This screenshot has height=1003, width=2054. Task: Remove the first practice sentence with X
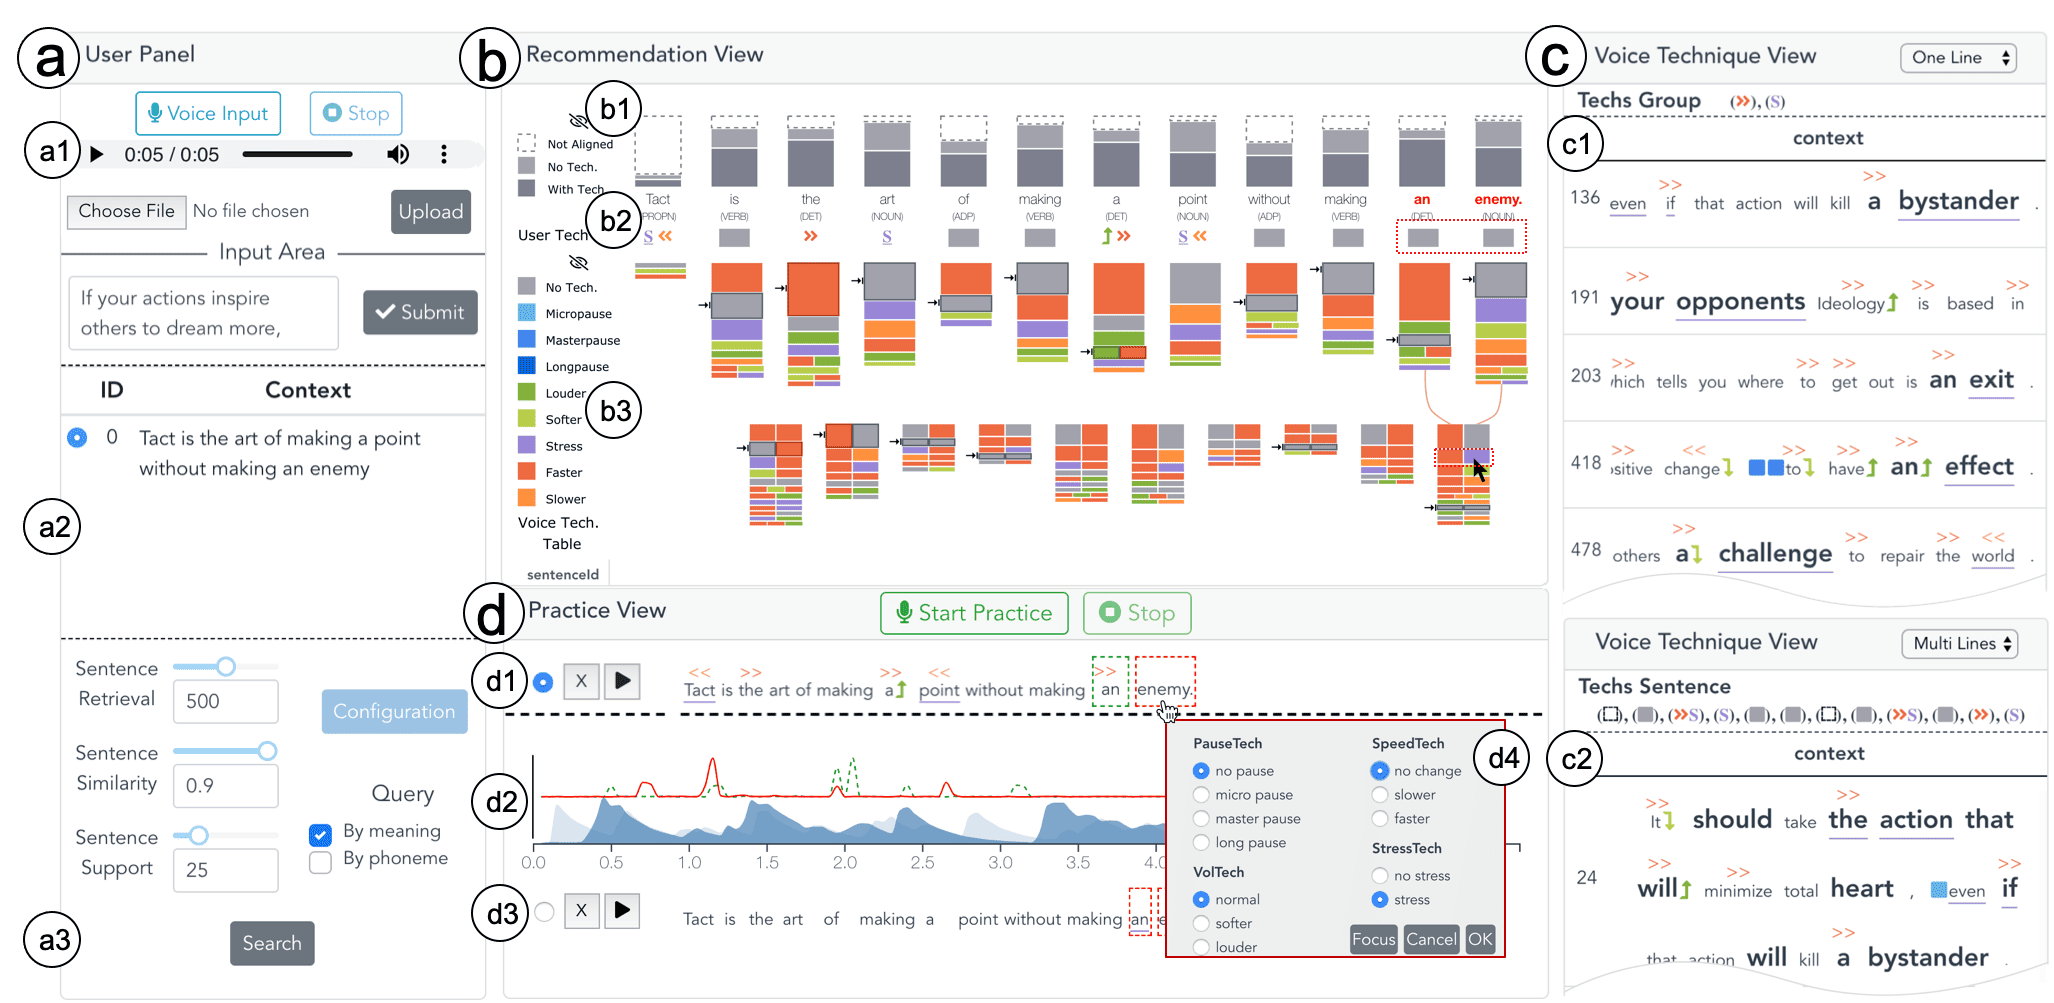click(x=581, y=681)
